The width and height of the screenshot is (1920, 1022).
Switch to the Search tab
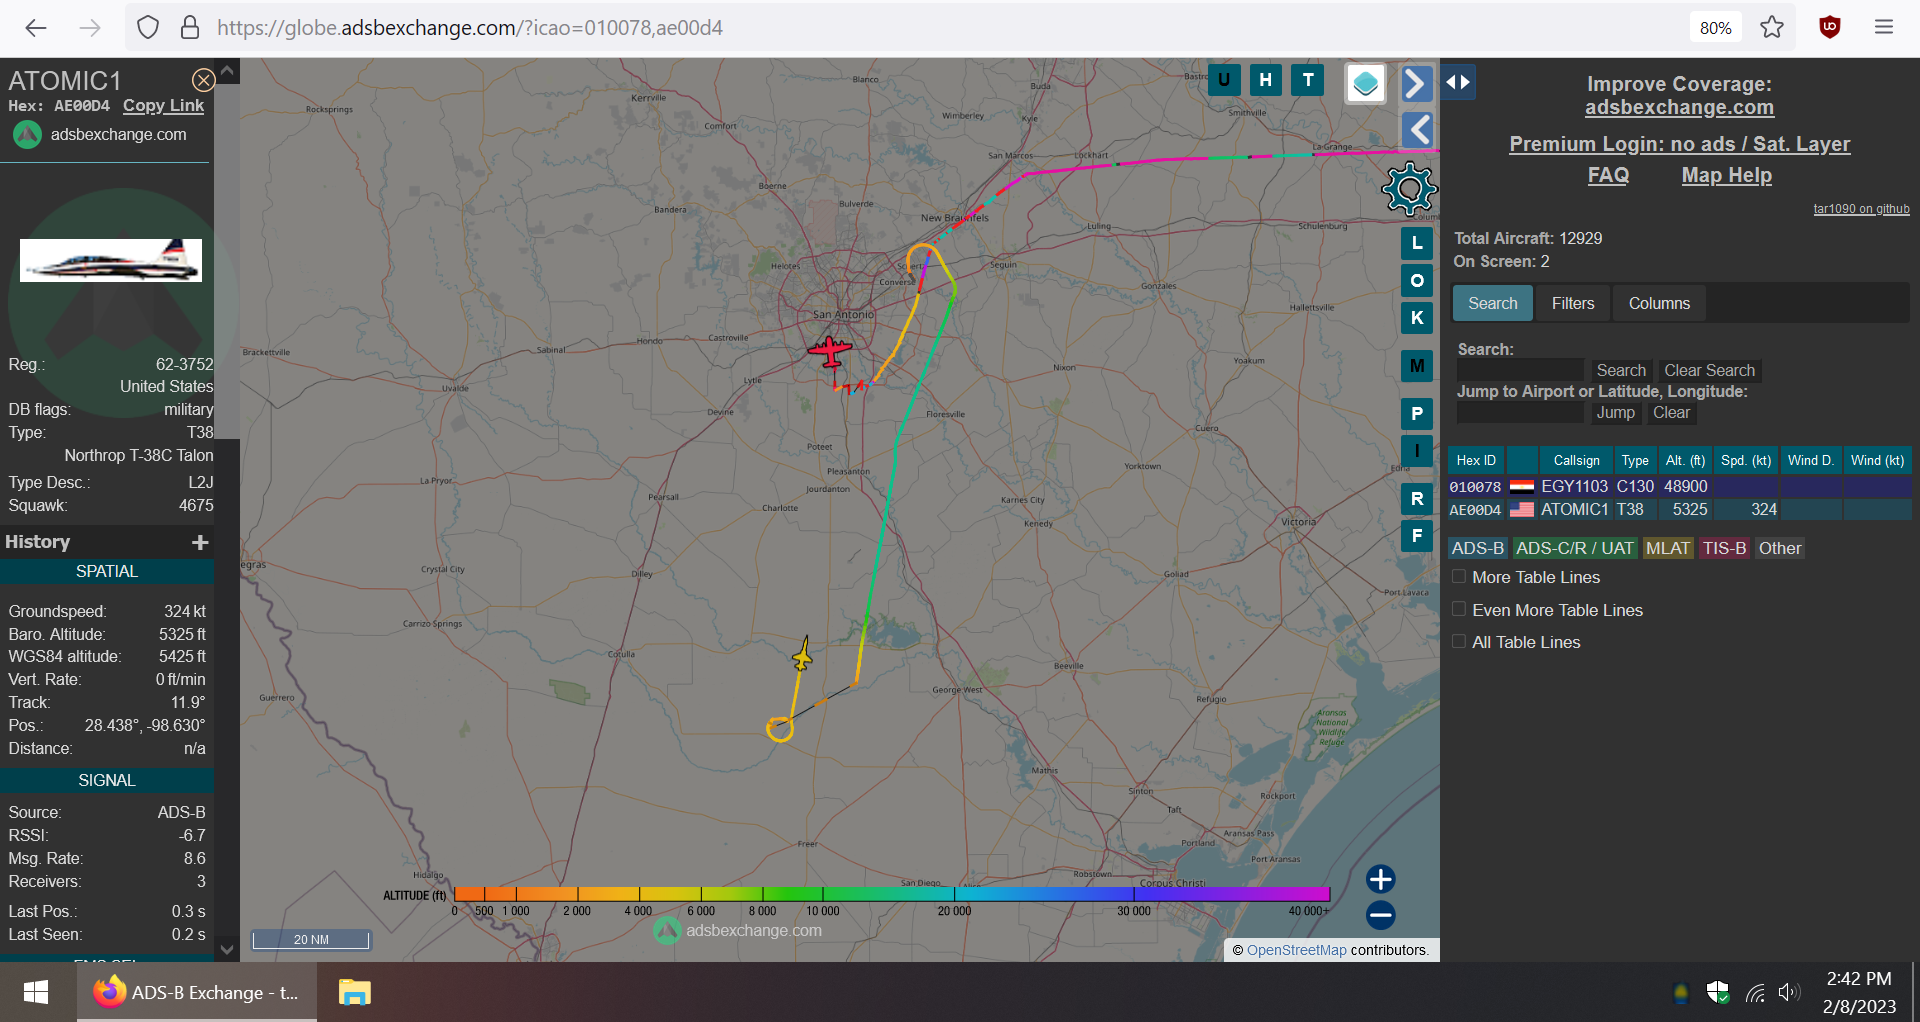1492,303
